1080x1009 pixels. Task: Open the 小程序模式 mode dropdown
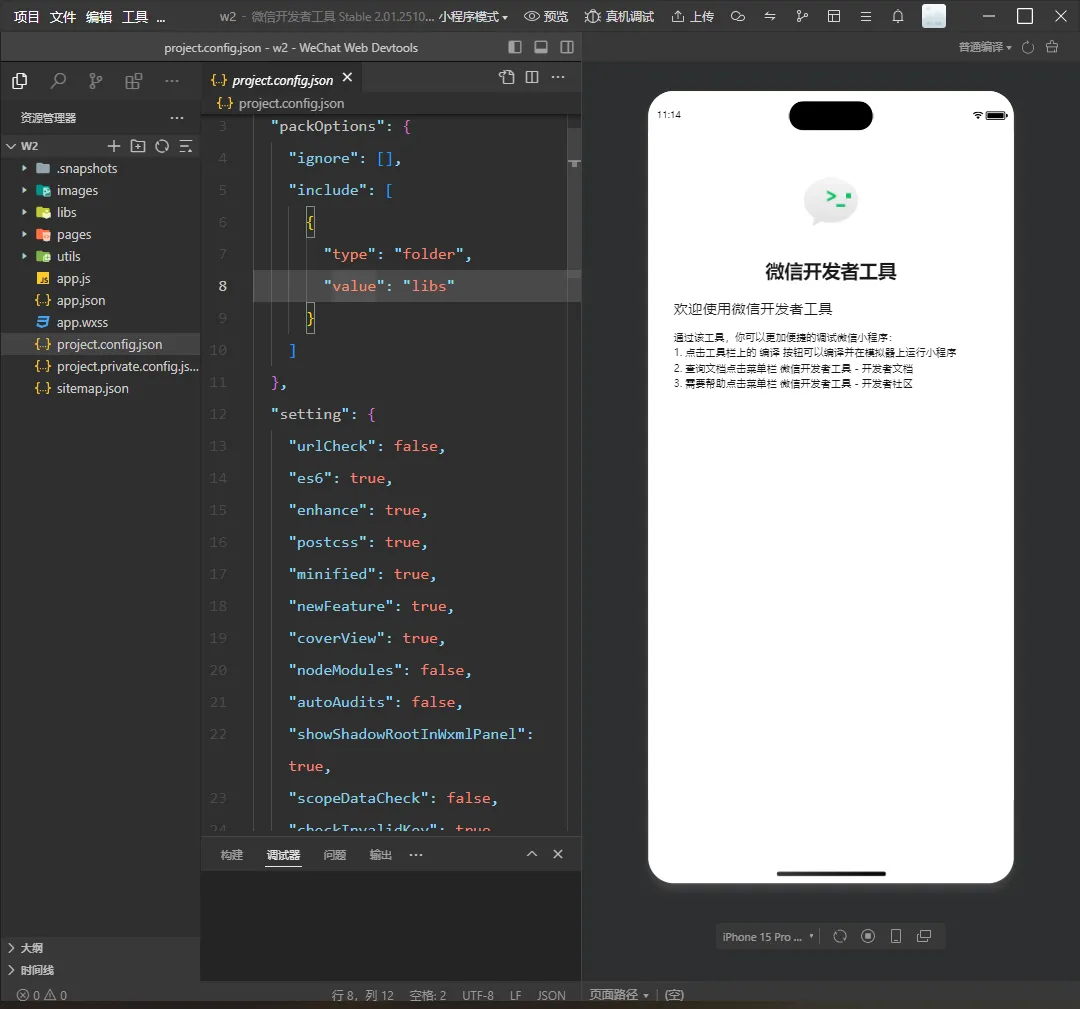473,17
